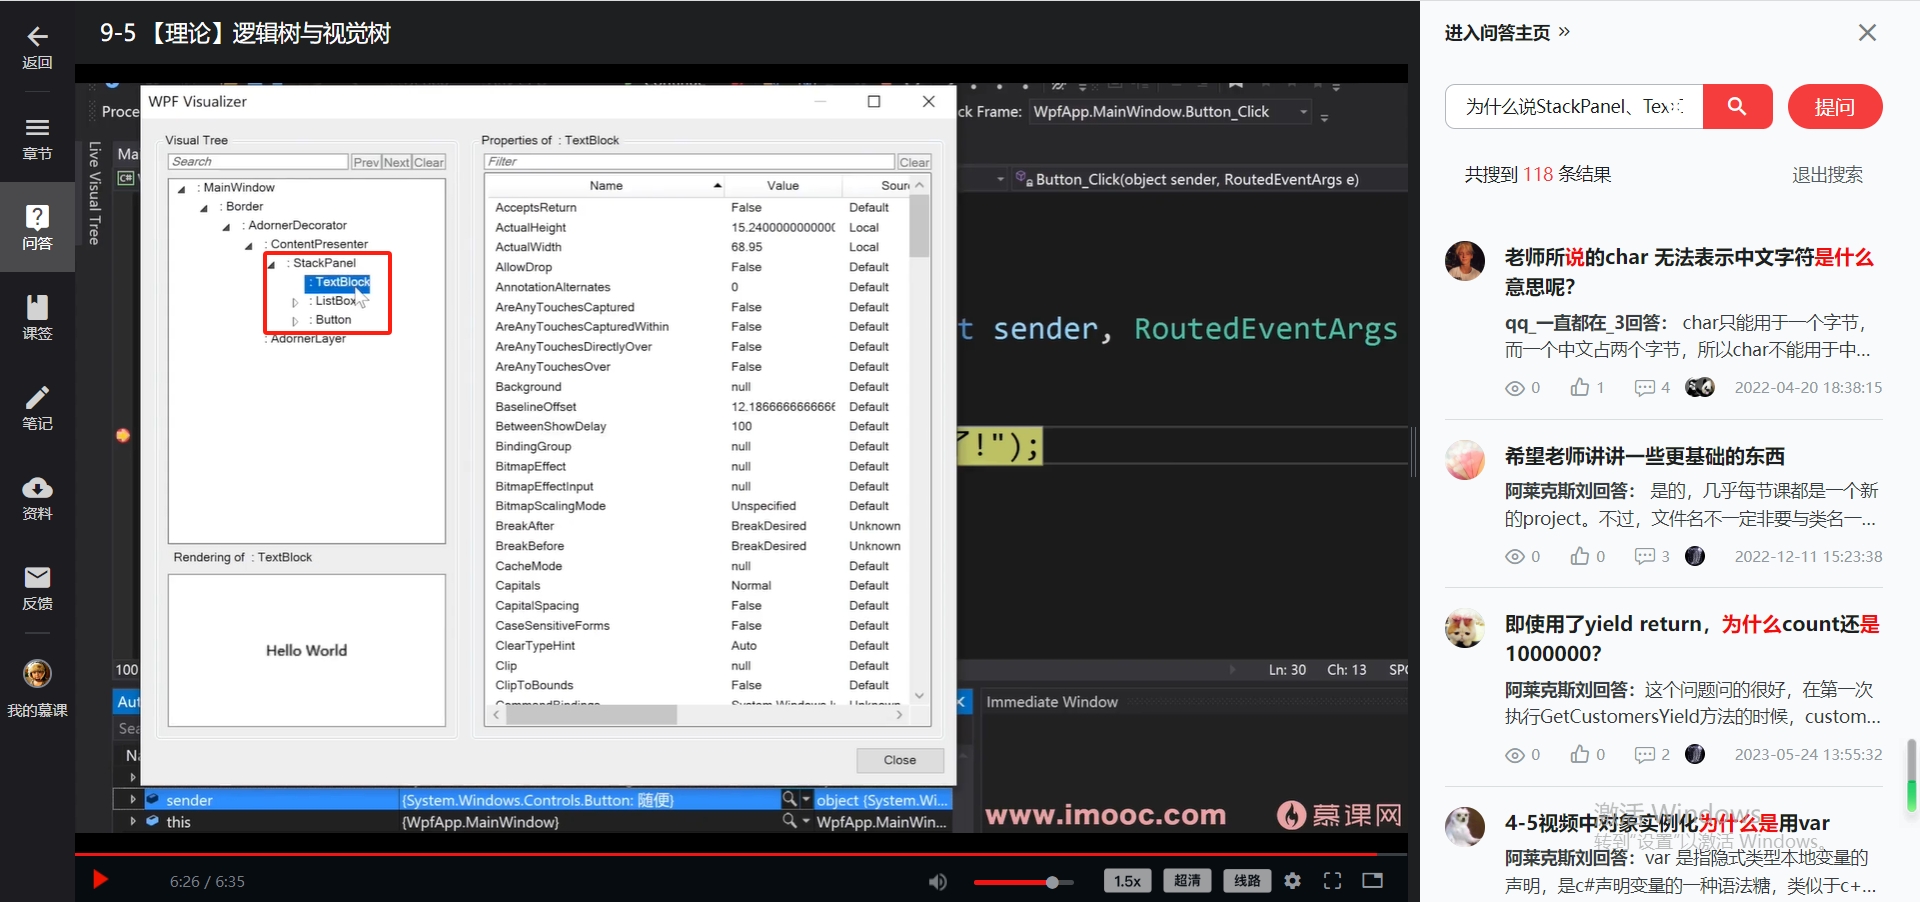Image resolution: width=1920 pixels, height=902 pixels.
Task: Expand the this variable row
Action: click(x=133, y=821)
